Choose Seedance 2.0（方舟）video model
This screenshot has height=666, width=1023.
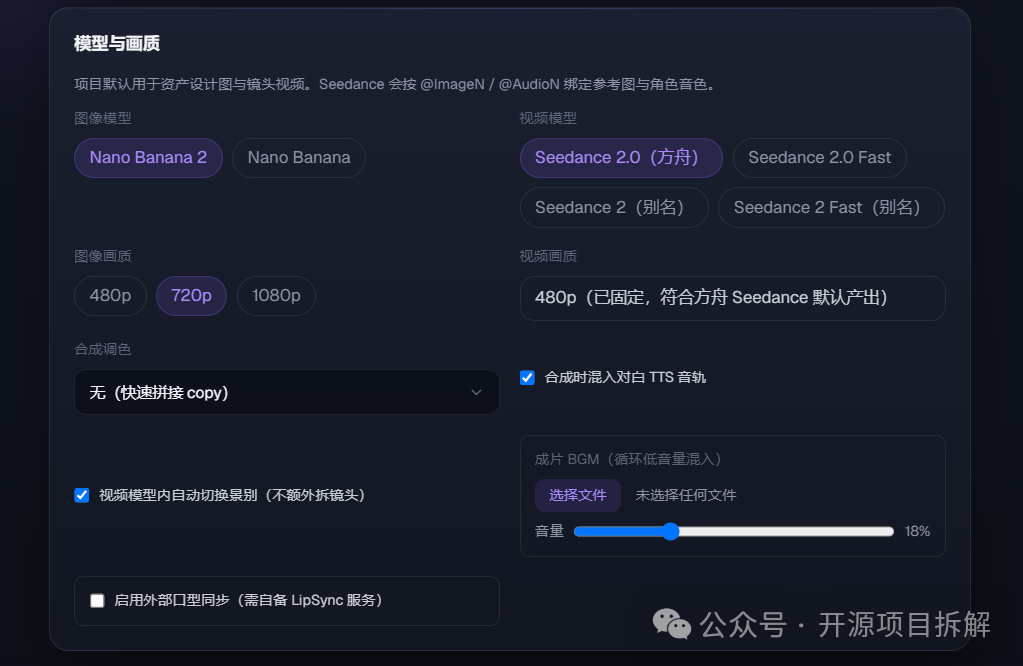620,158
